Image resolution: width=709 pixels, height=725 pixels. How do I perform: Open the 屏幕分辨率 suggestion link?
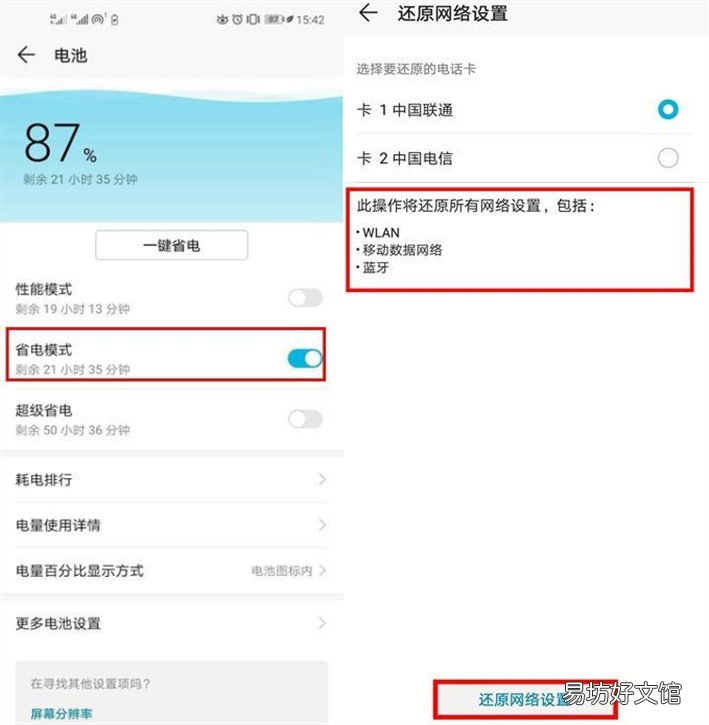[61, 713]
